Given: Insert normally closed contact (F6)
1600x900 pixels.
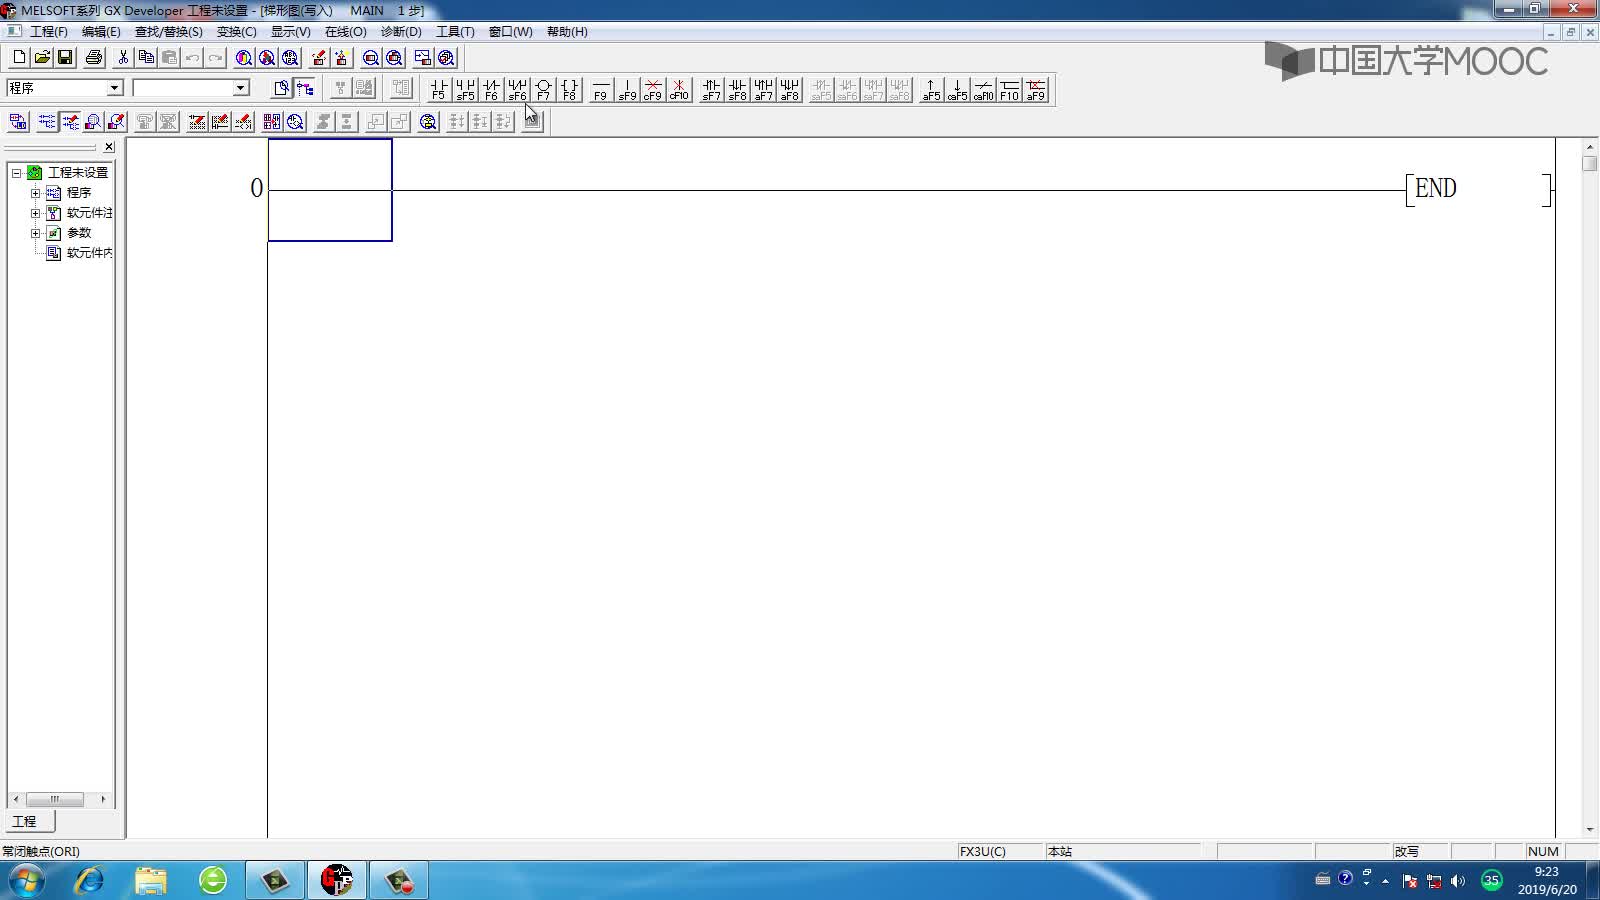Looking at the screenshot, I should pos(491,90).
